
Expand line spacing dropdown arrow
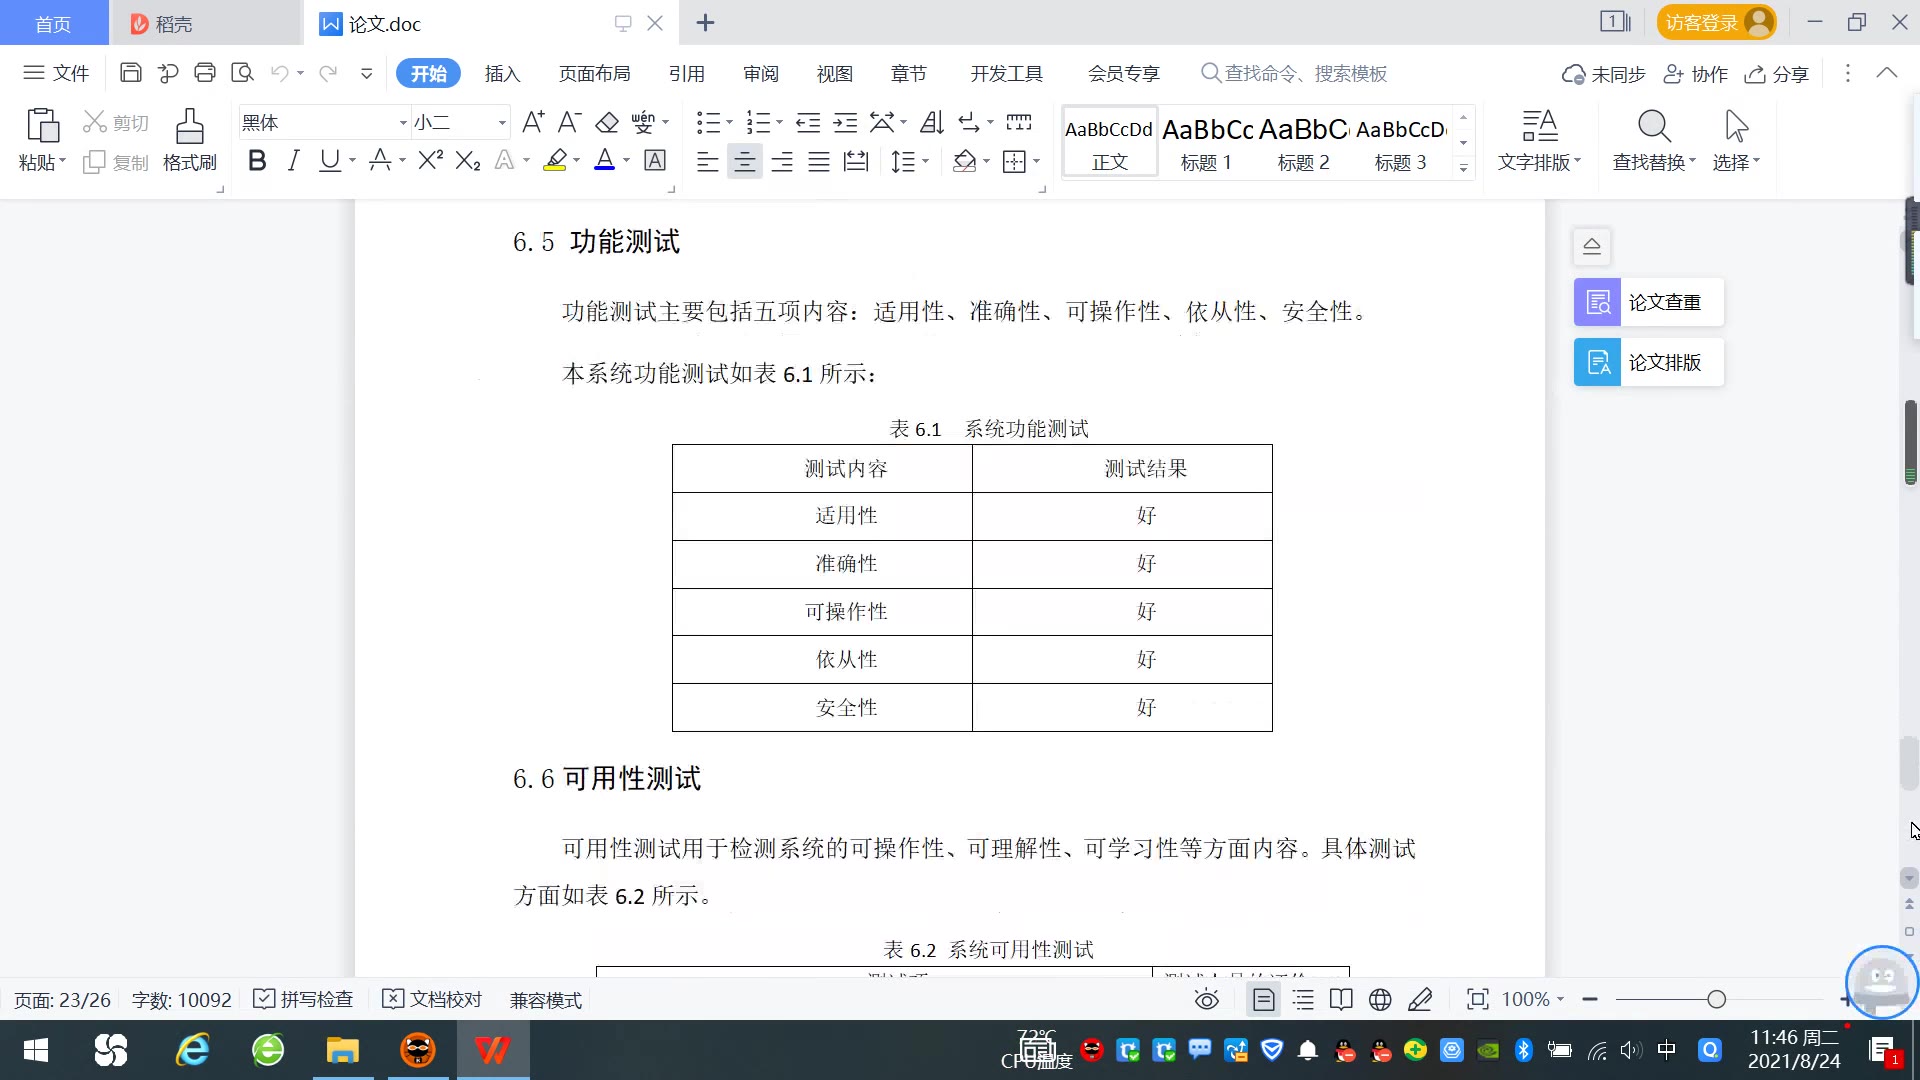click(926, 161)
